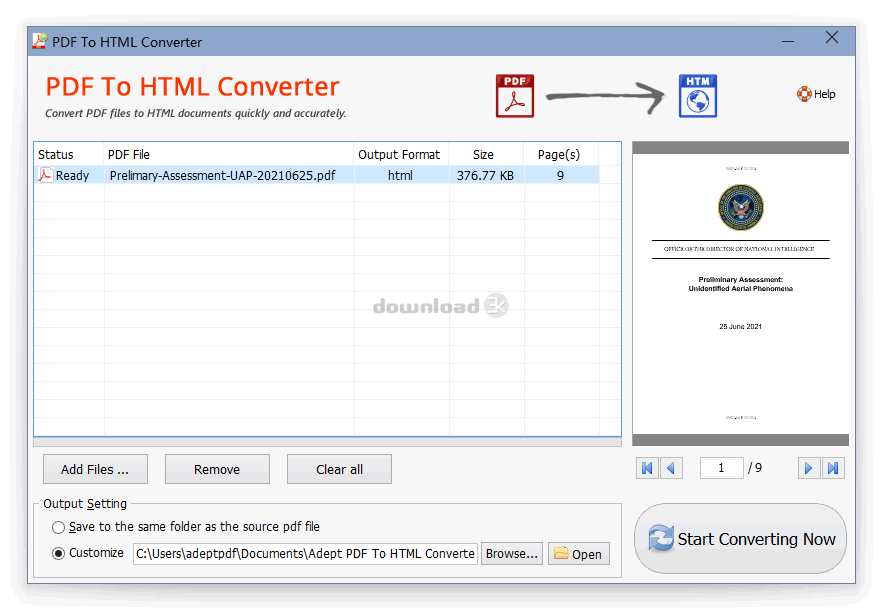The width and height of the screenshot is (882, 610).
Task: Click the Browse... button
Action: (x=512, y=554)
